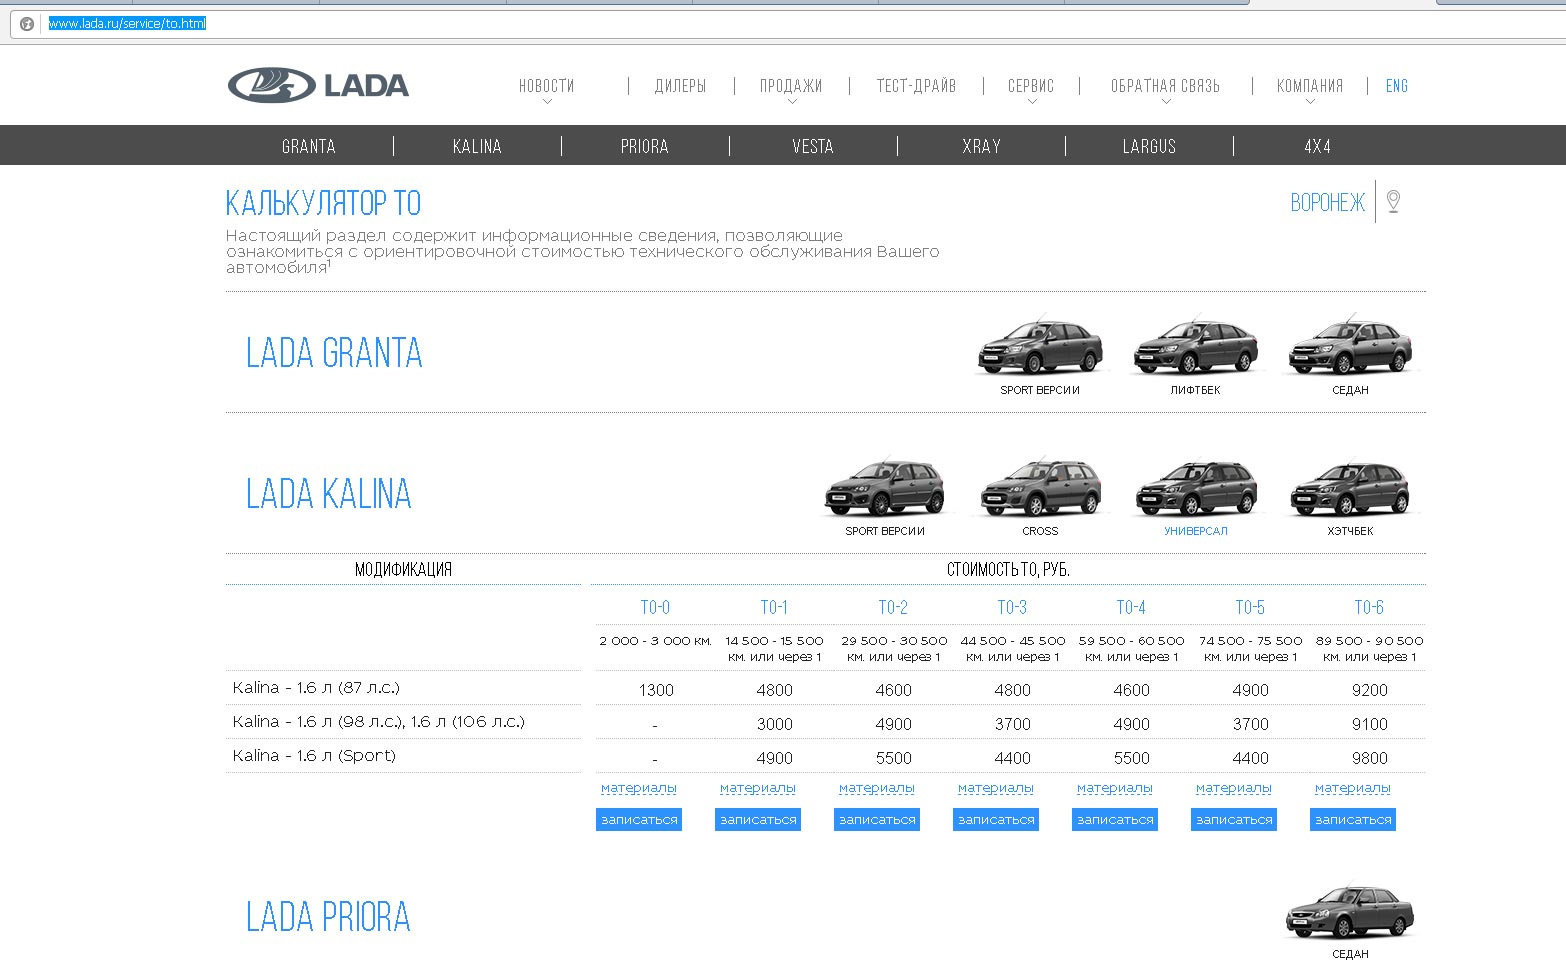Click the browser address bar URL
1566x975 pixels.
pos(127,24)
